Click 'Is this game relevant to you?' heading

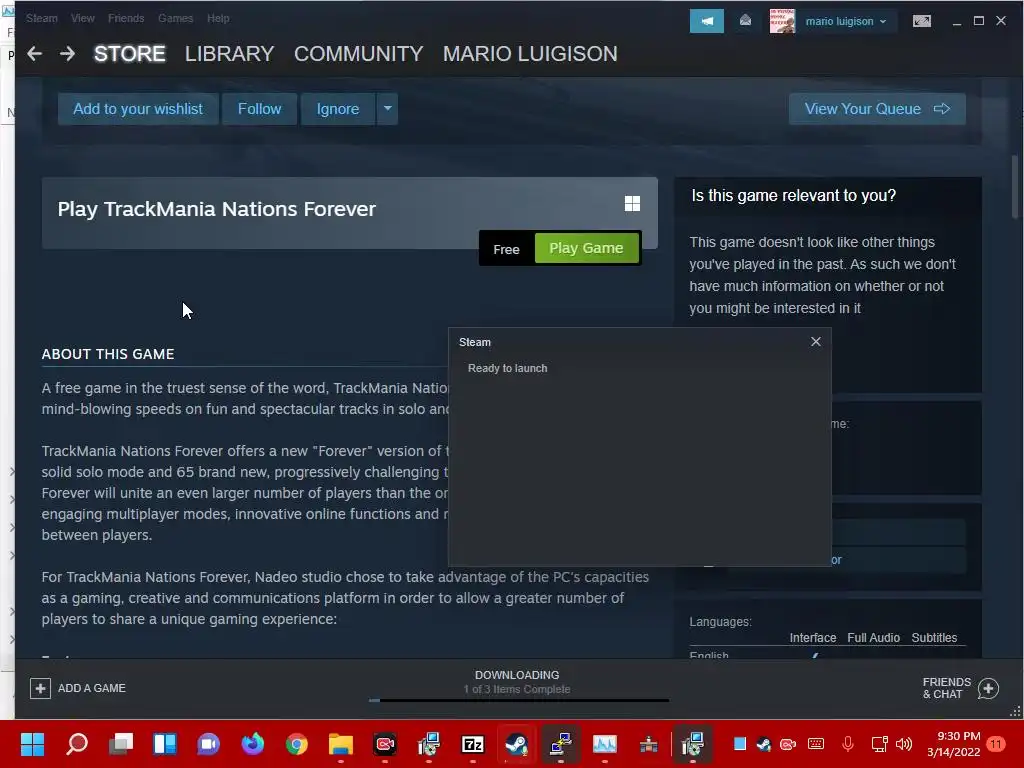[x=793, y=195]
